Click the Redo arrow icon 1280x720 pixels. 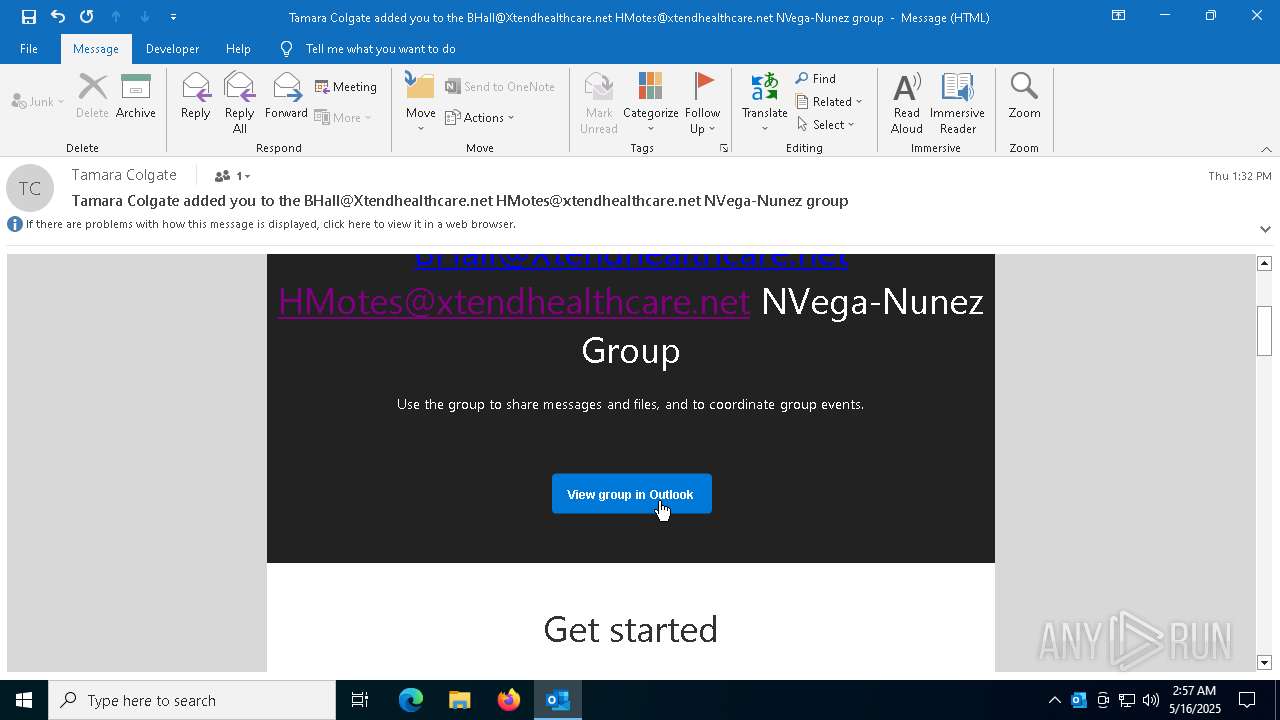87,16
